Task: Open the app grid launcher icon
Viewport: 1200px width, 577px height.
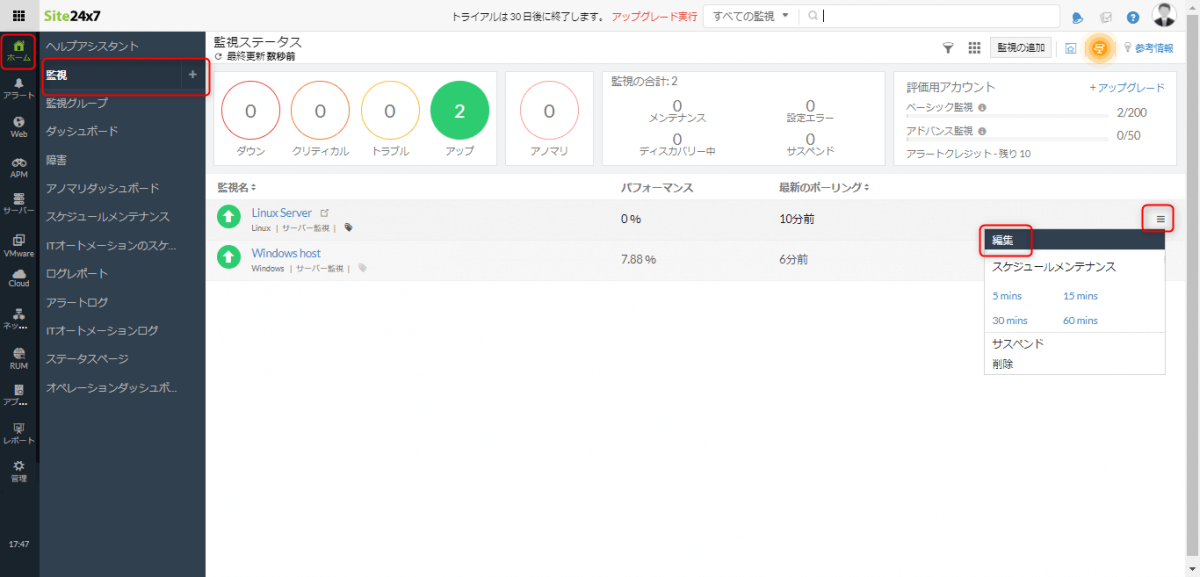Action: pos(19,16)
